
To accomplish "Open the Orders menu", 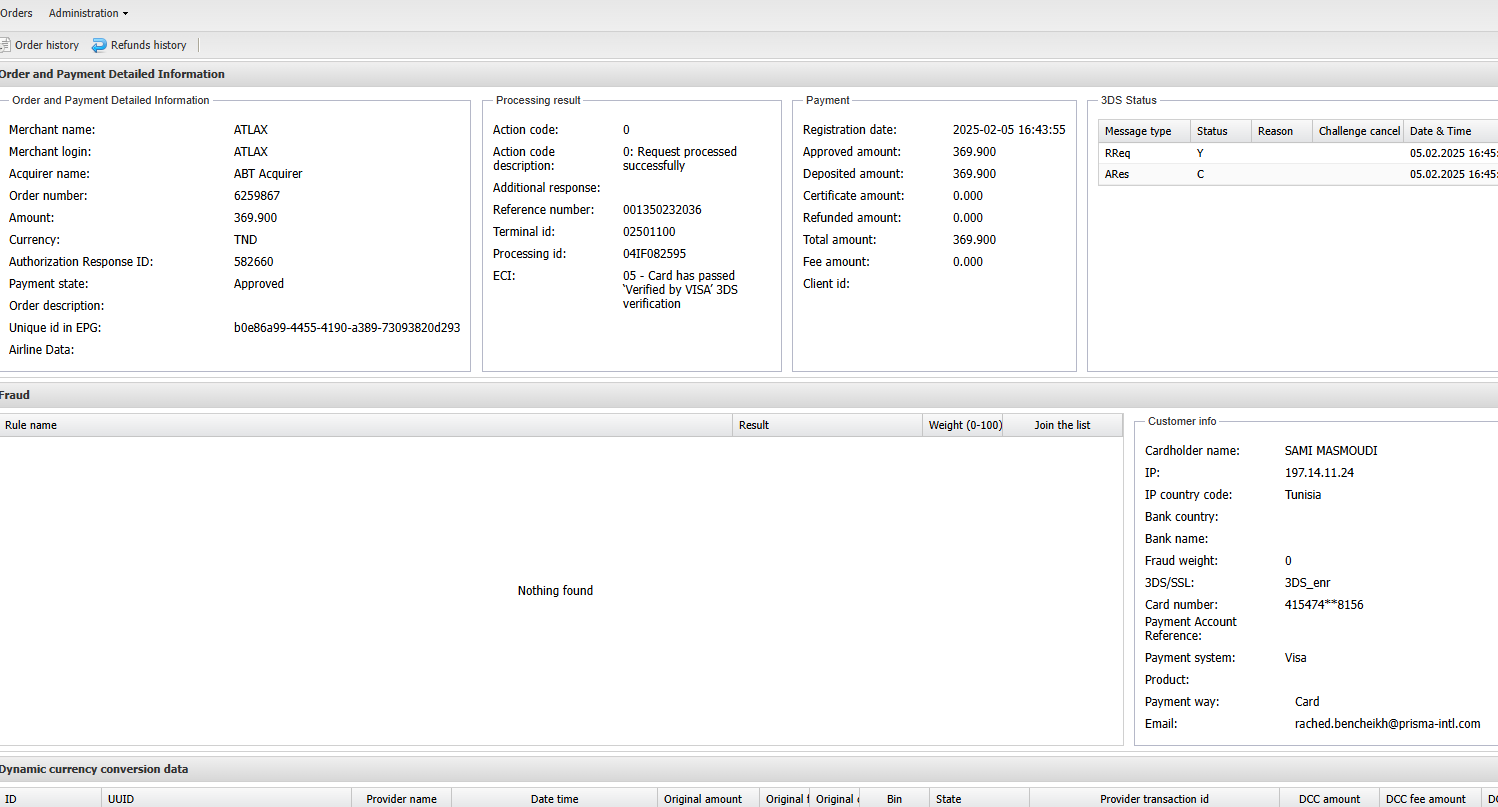I will pos(16,13).
